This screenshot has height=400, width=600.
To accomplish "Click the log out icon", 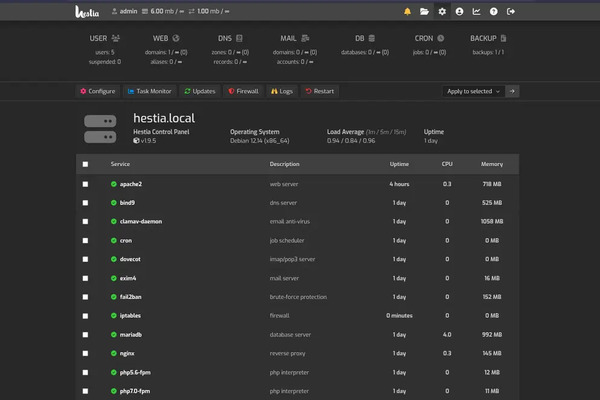I will (511, 11).
